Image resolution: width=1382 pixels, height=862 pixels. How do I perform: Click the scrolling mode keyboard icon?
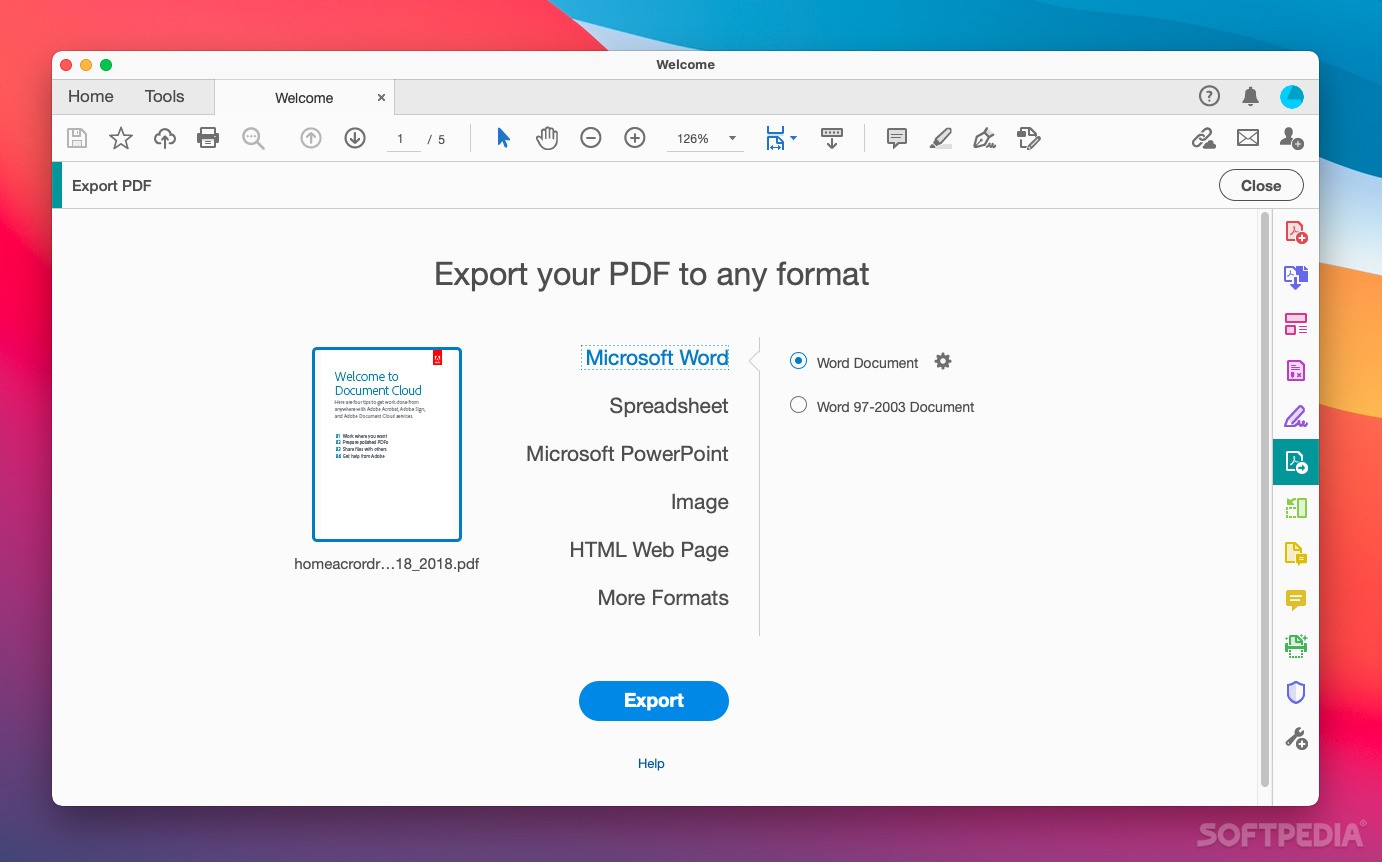click(x=831, y=138)
